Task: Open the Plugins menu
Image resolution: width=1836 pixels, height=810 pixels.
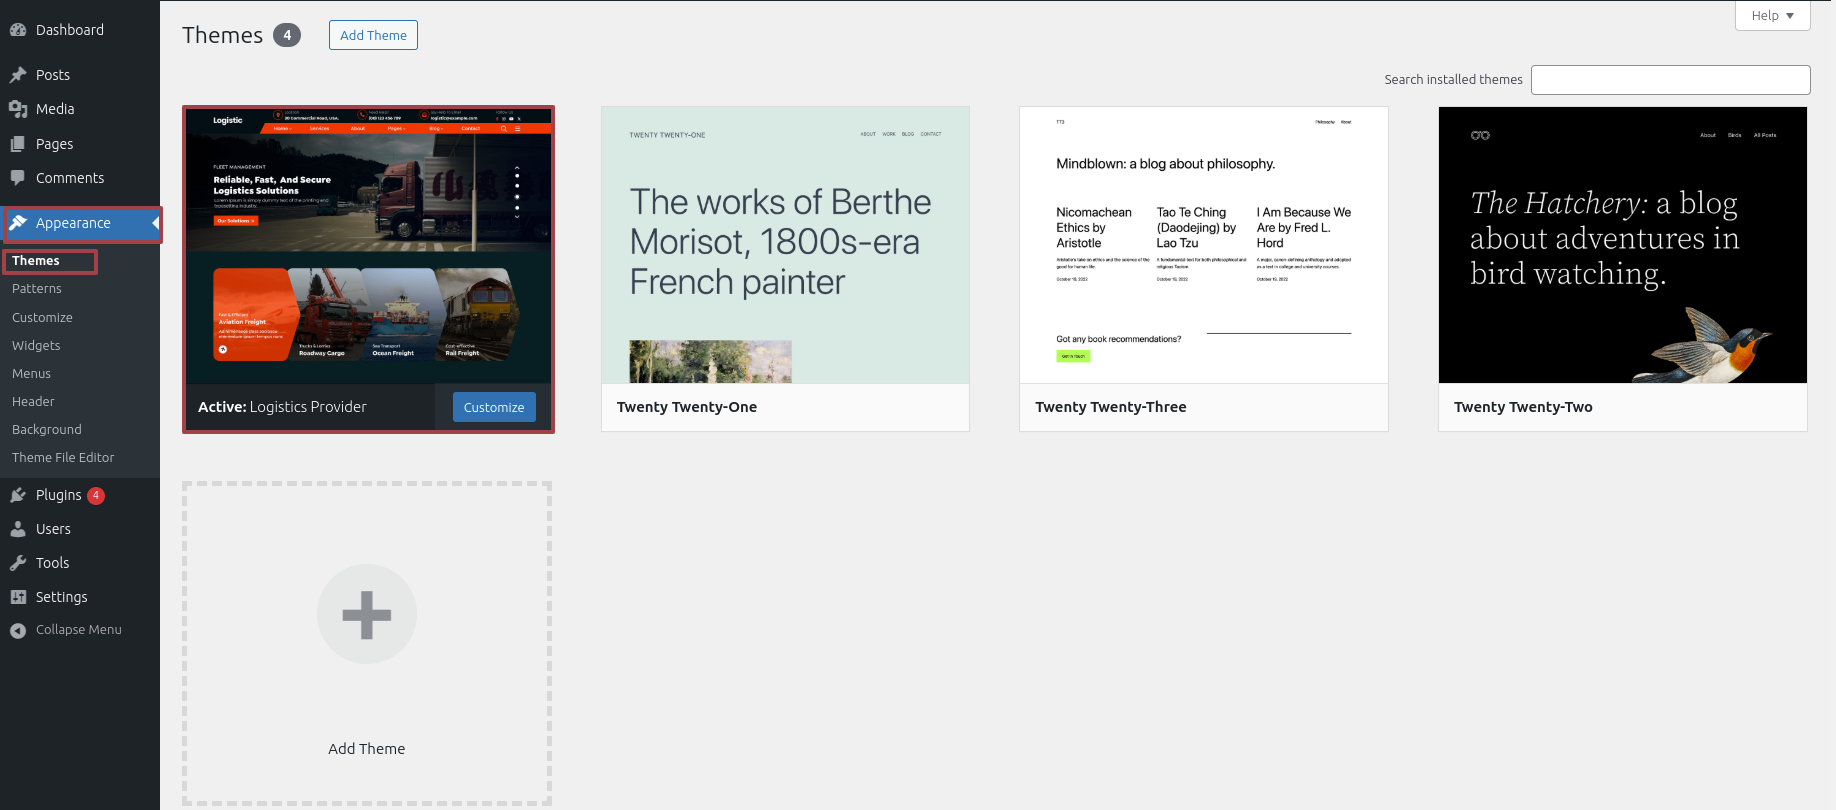Action: pos(80,495)
